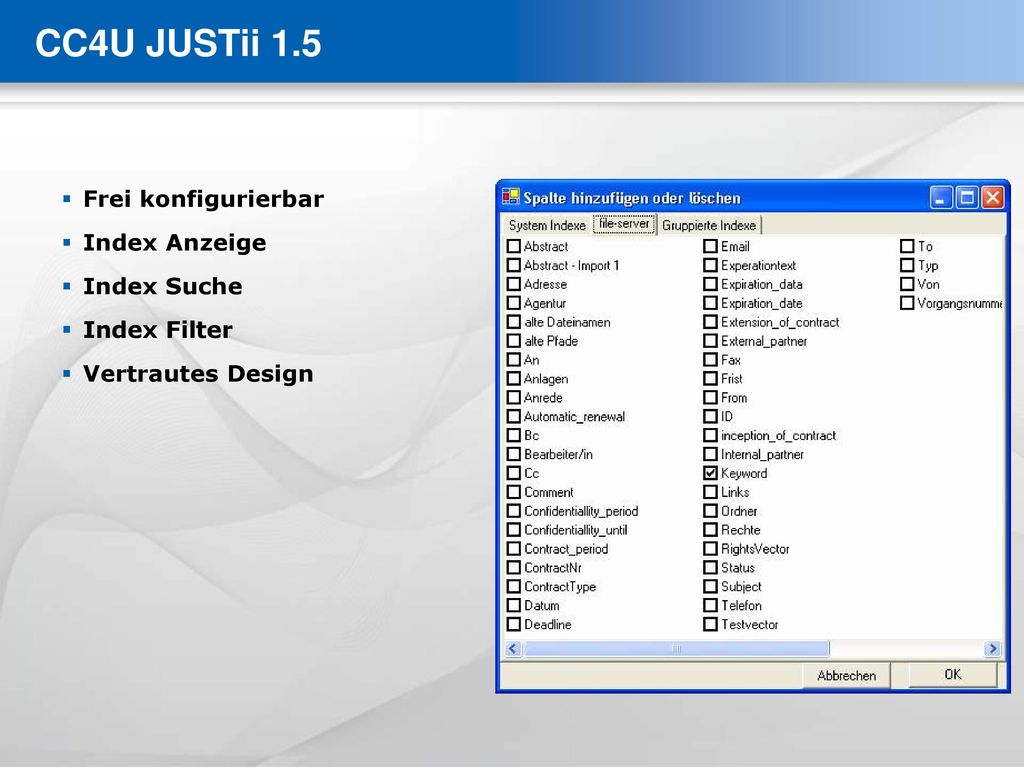Tick the Adresse checkbox

[514, 284]
